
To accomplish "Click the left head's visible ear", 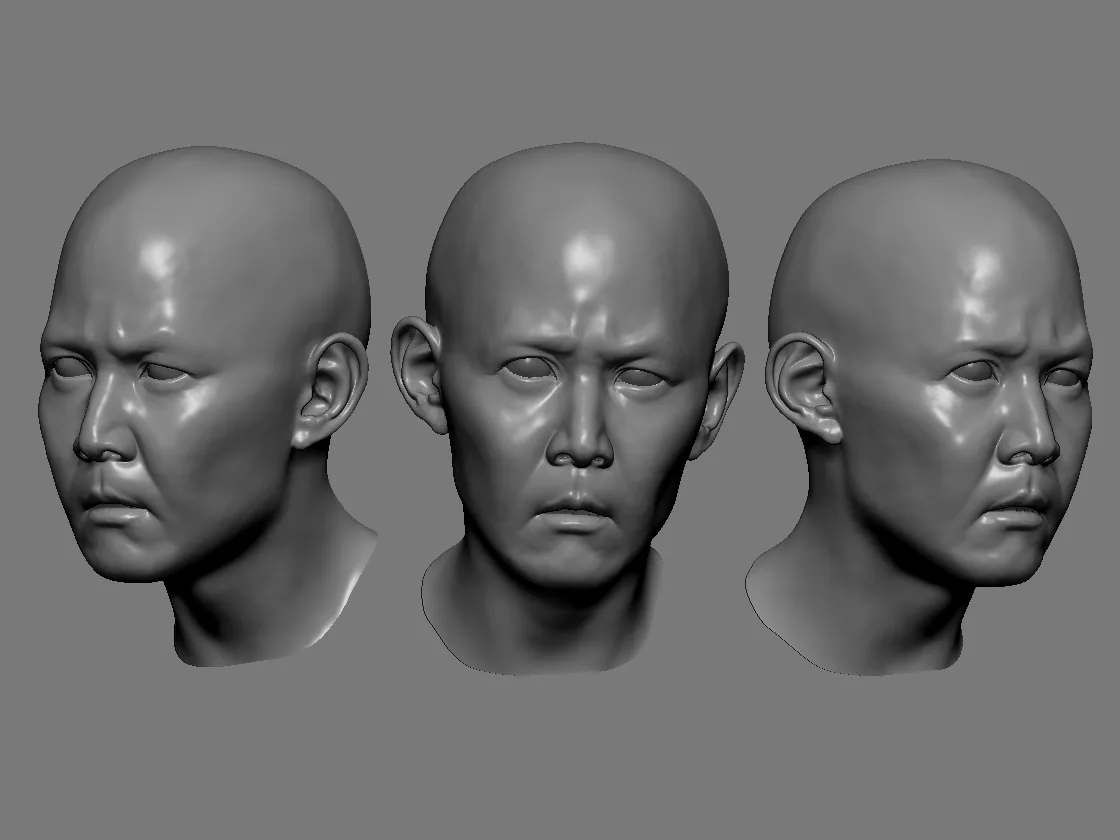I will pyautogui.click(x=330, y=390).
